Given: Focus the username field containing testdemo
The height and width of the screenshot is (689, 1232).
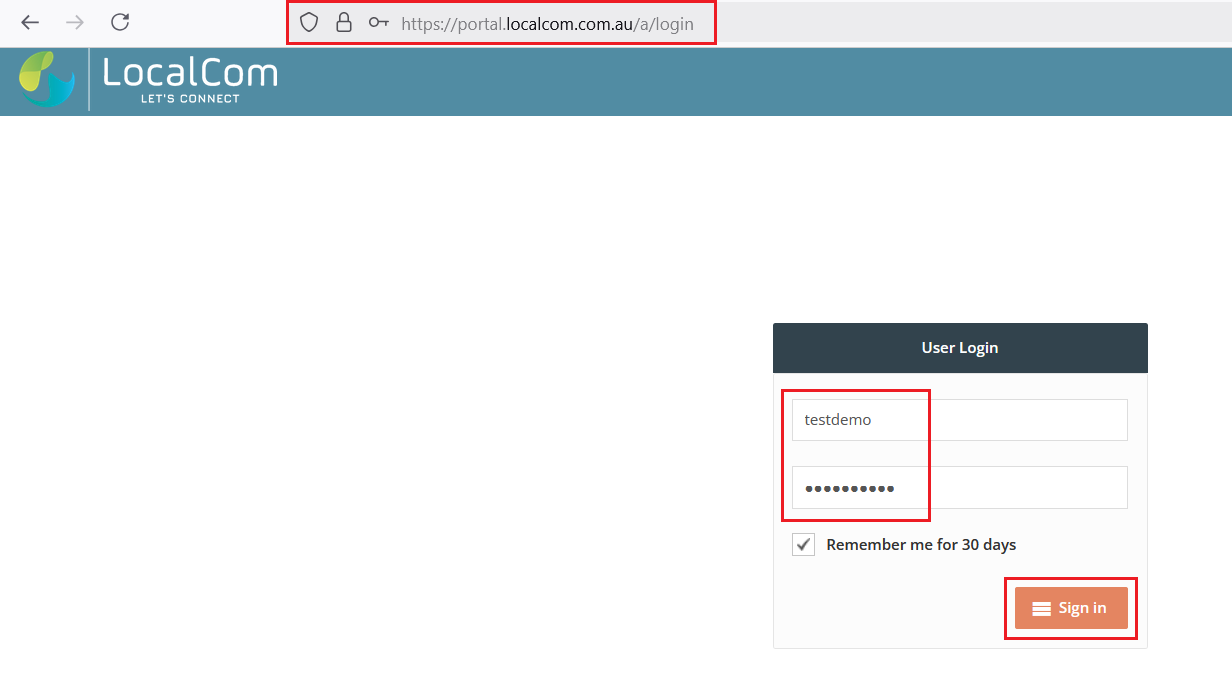Looking at the screenshot, I should tap(959, 420).
